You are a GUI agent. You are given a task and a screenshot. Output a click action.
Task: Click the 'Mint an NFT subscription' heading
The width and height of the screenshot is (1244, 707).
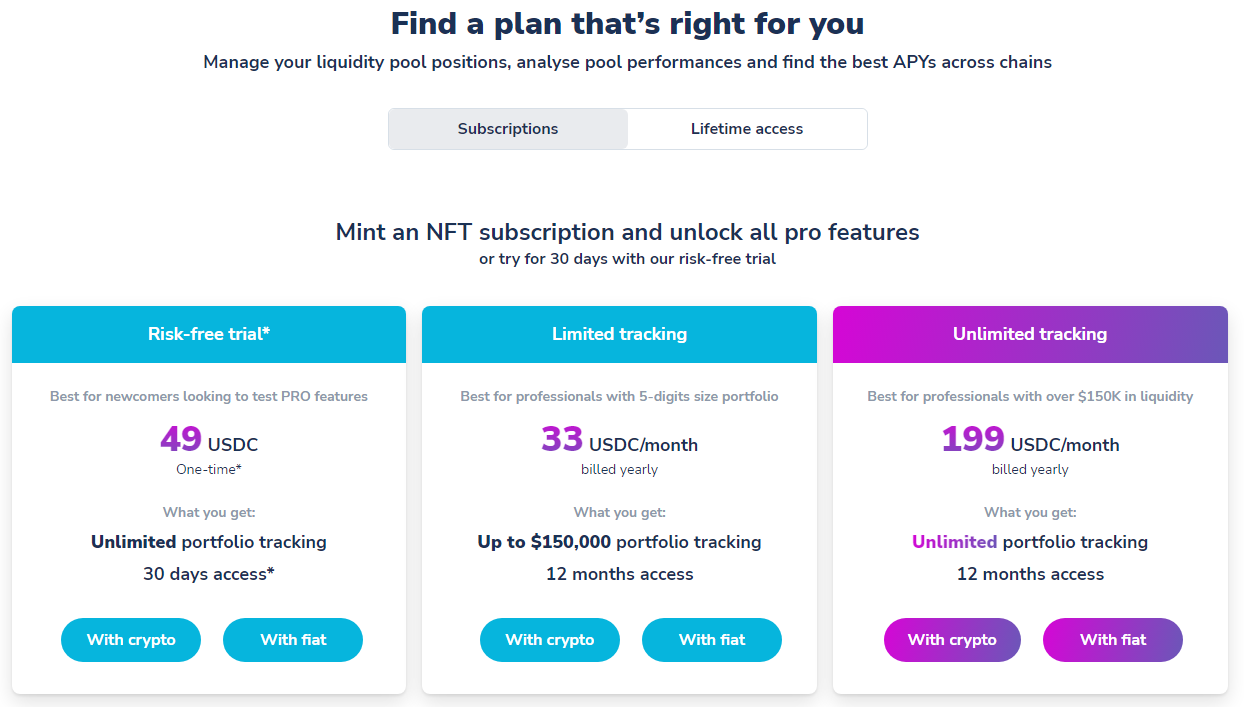point(627,232)
